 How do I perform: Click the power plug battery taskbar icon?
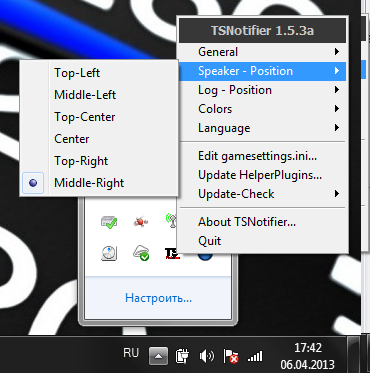coord(182,356)
